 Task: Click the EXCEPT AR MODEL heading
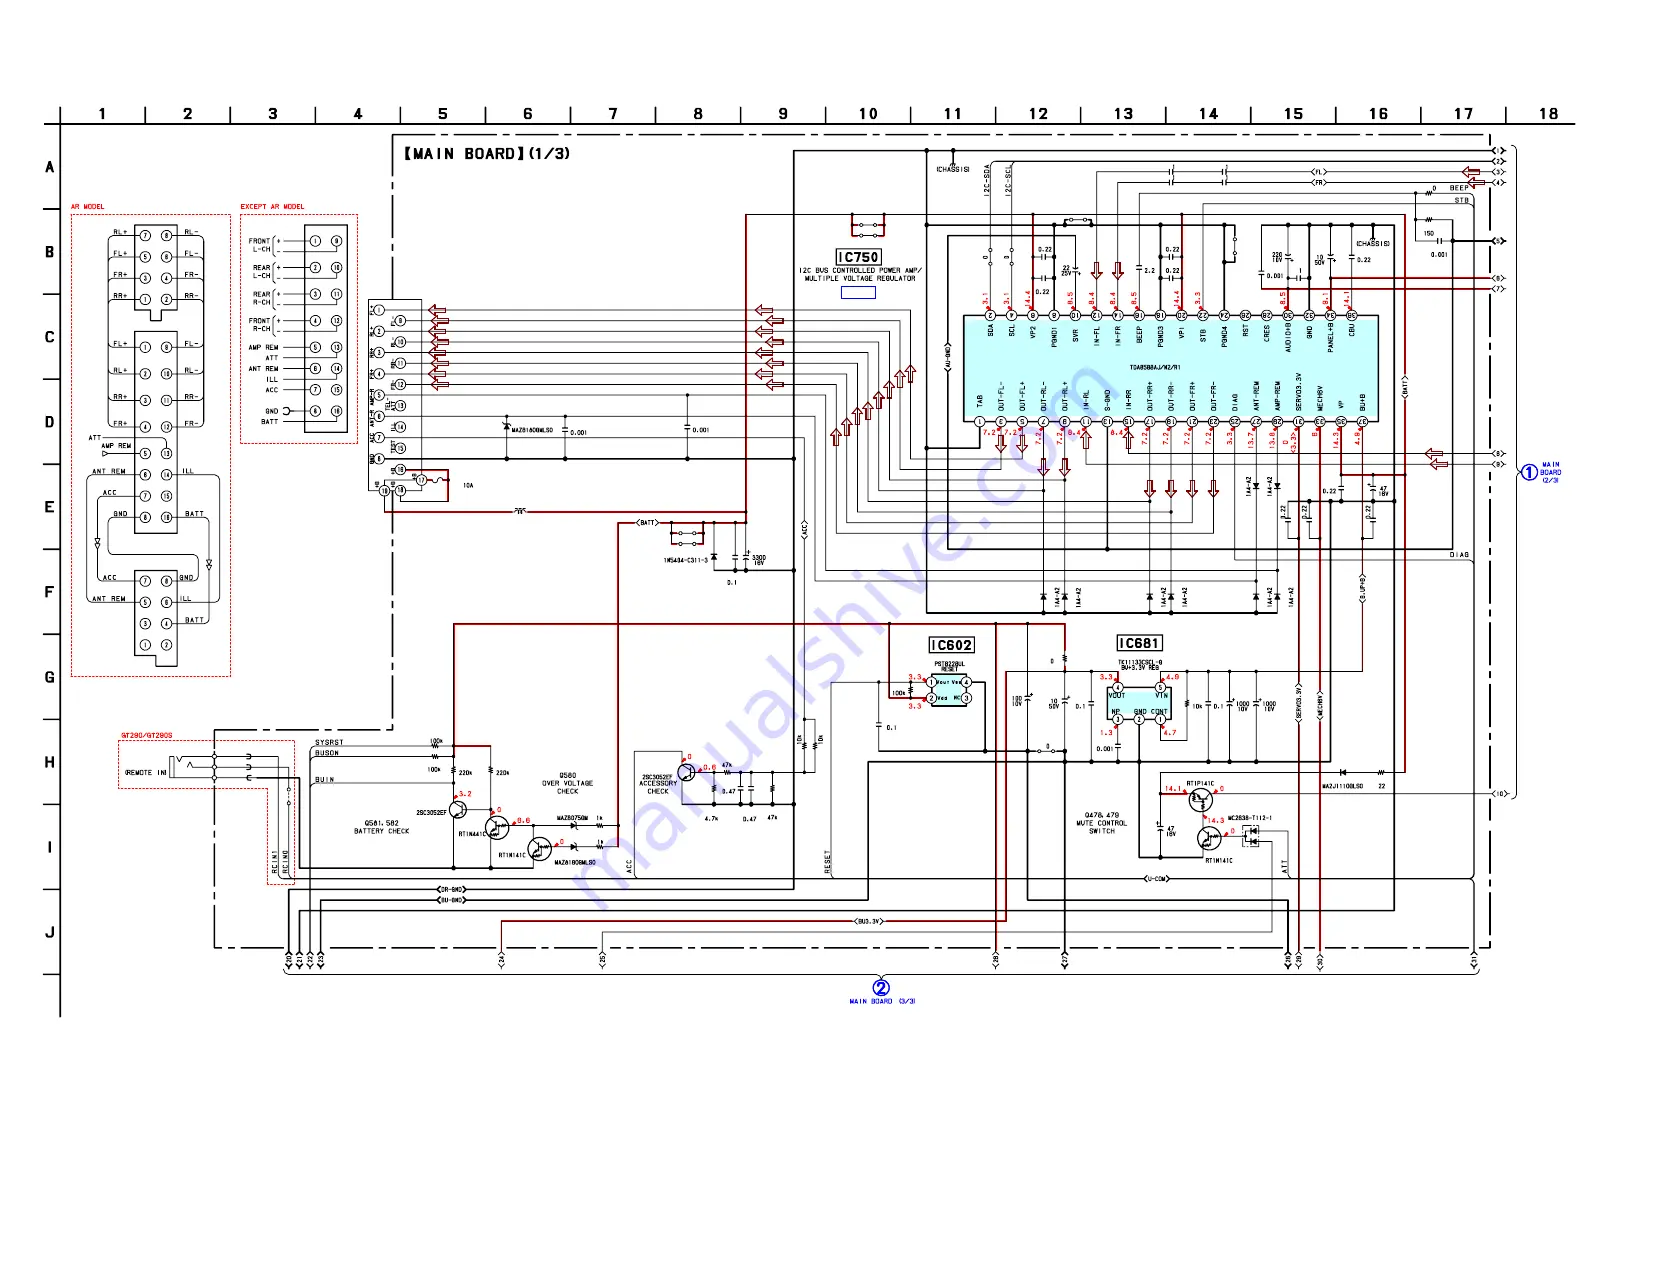click(x=272, y=207)
